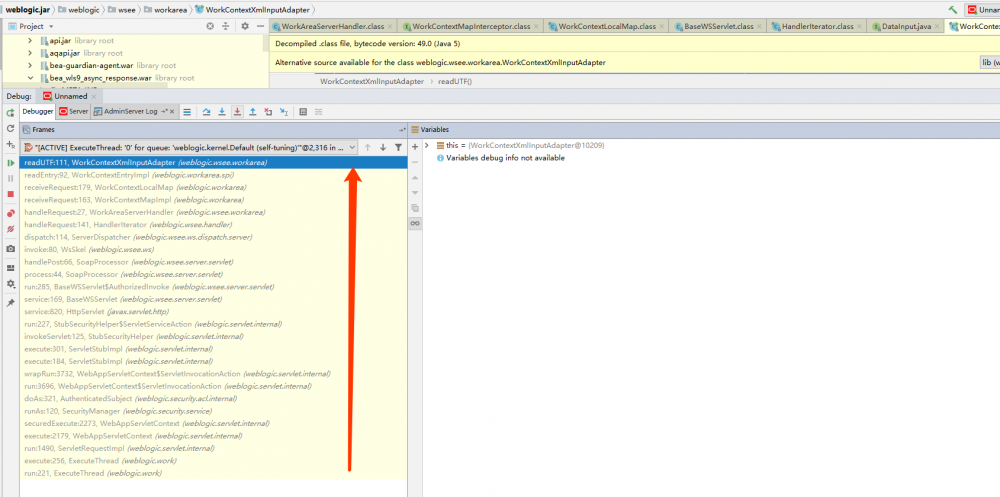Click the Step Over icon

(207, 112)
